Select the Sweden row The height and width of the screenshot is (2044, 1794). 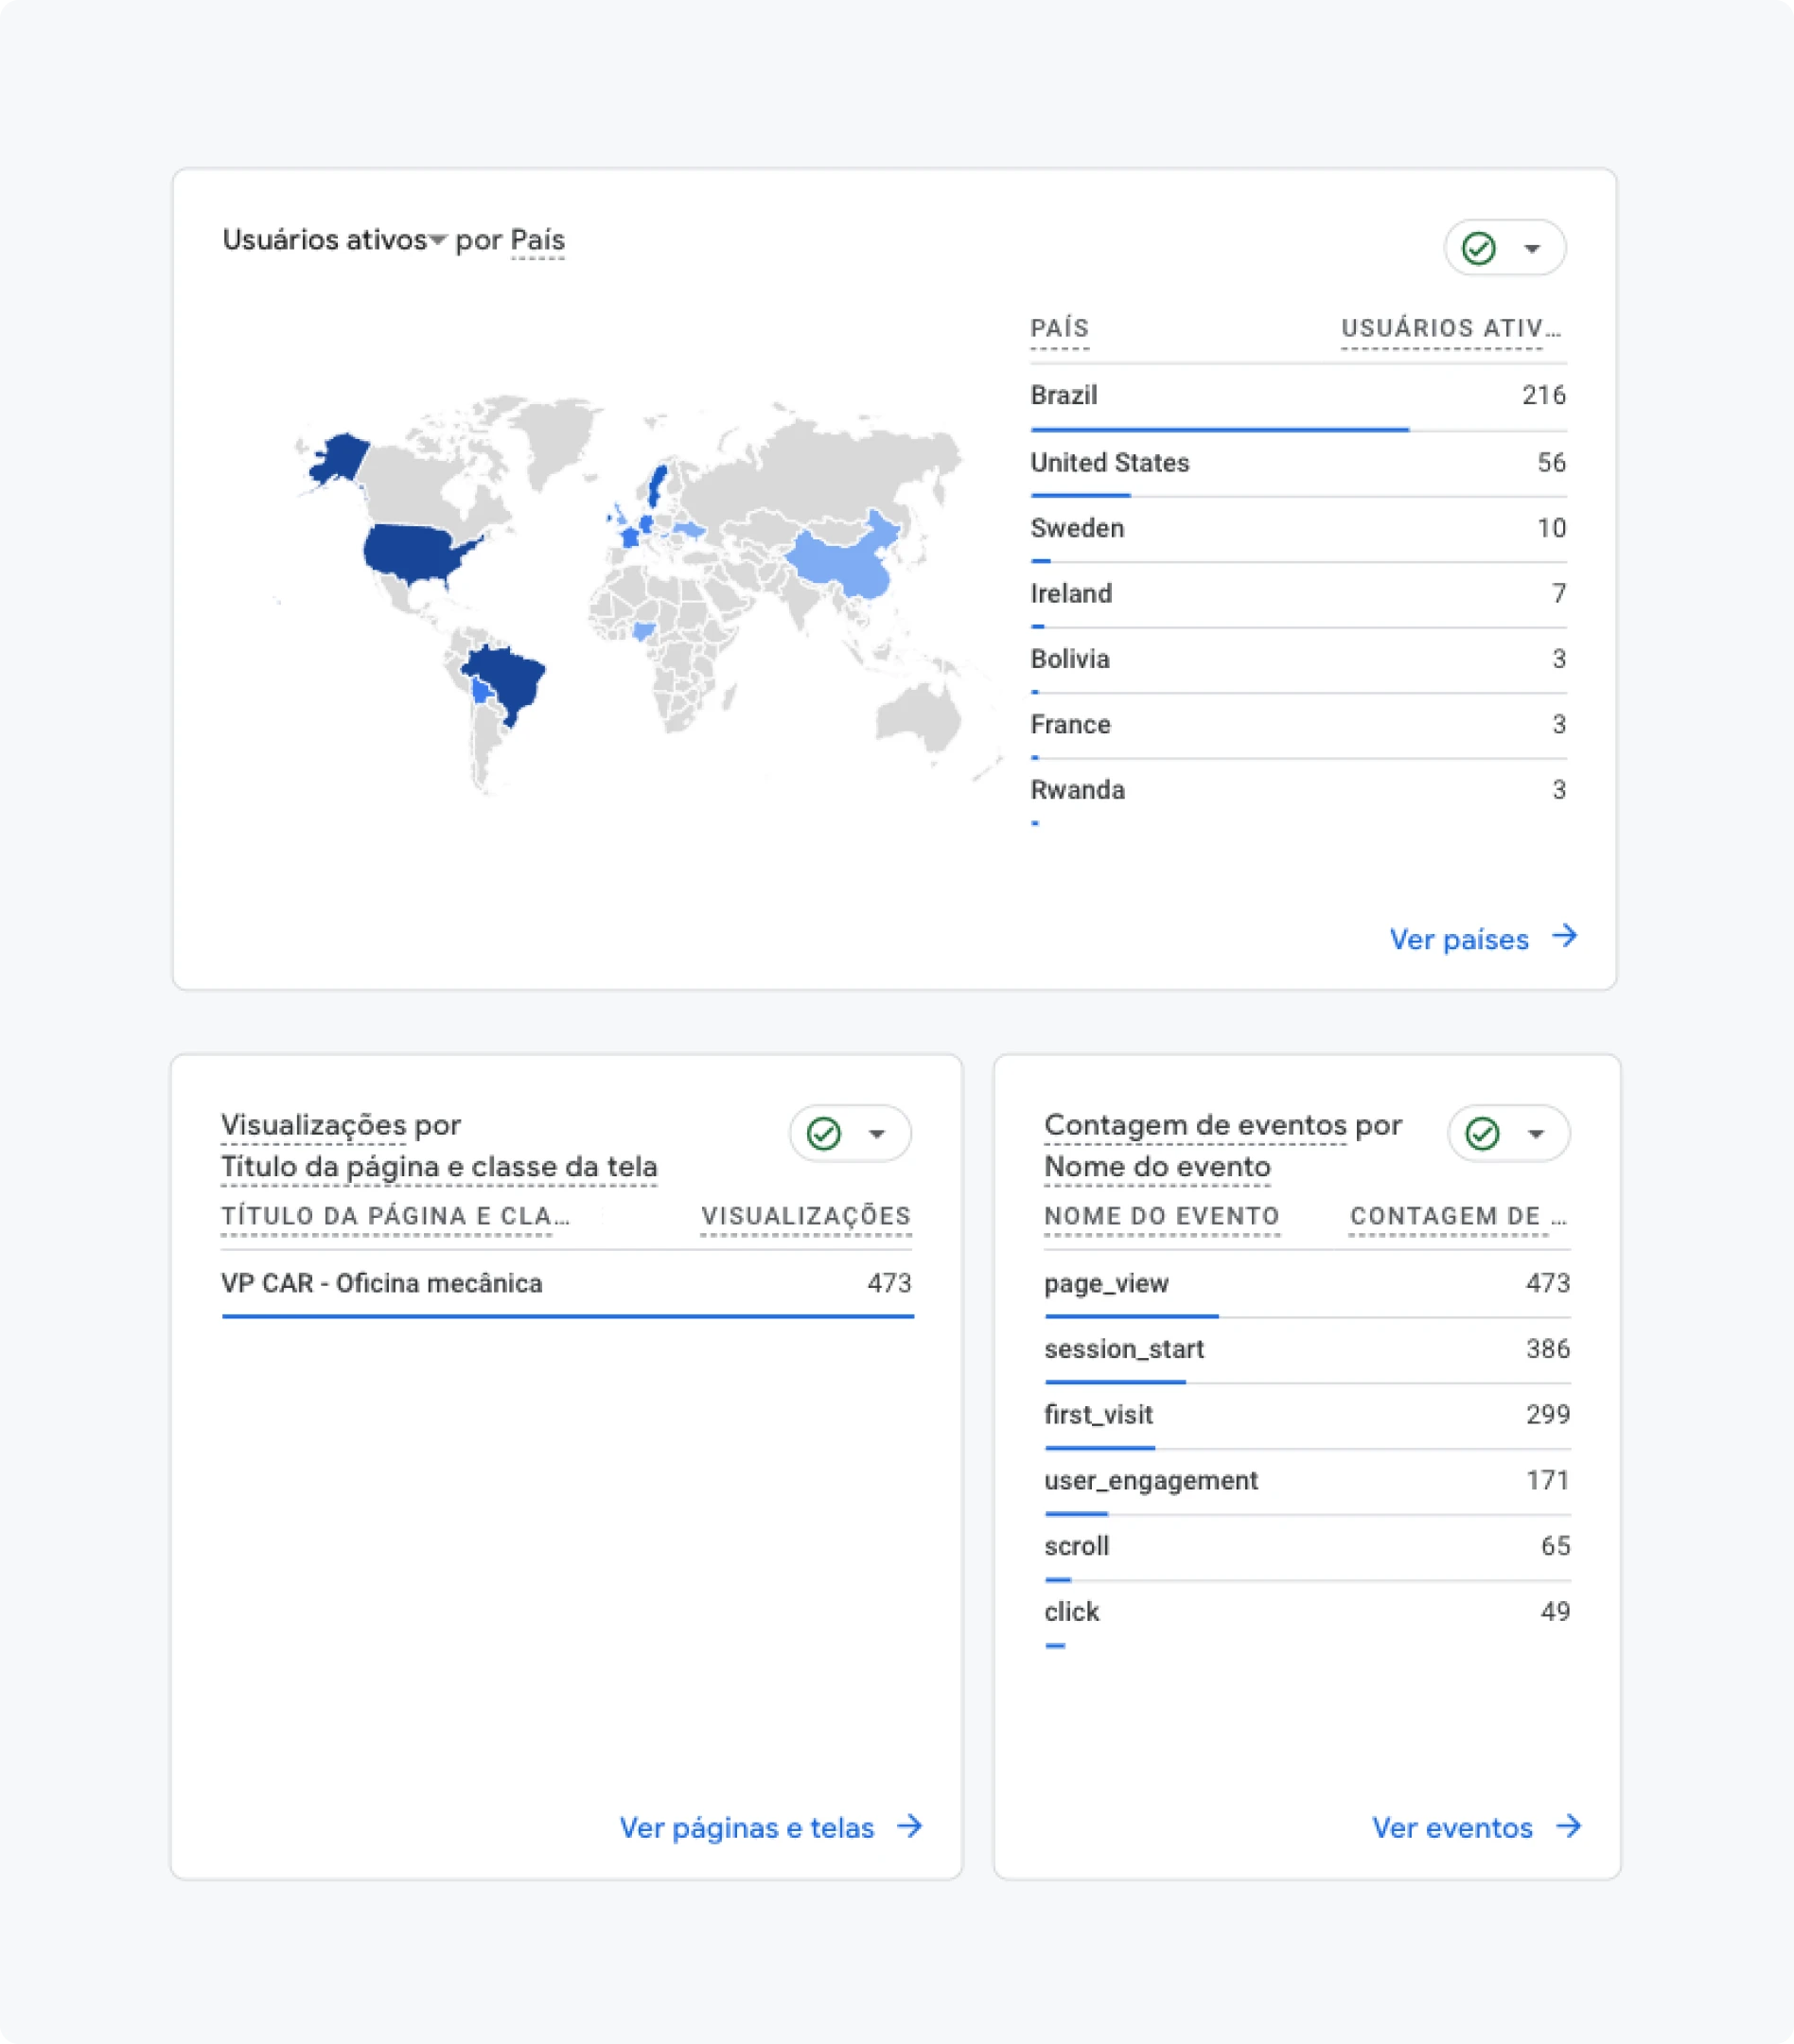pos(1298,529)
